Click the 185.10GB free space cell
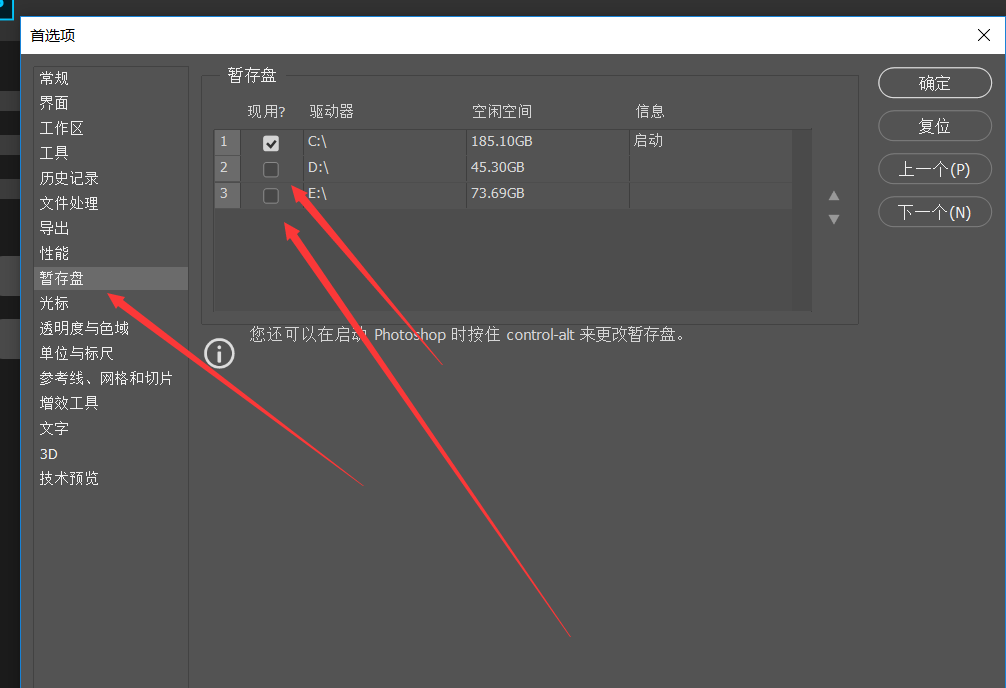 548,142
